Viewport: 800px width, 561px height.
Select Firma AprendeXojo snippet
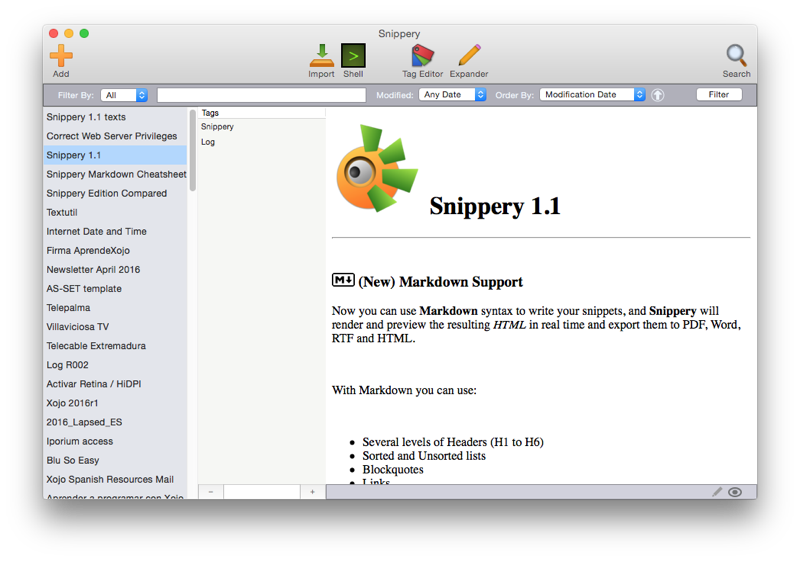[x=115, y=250]
